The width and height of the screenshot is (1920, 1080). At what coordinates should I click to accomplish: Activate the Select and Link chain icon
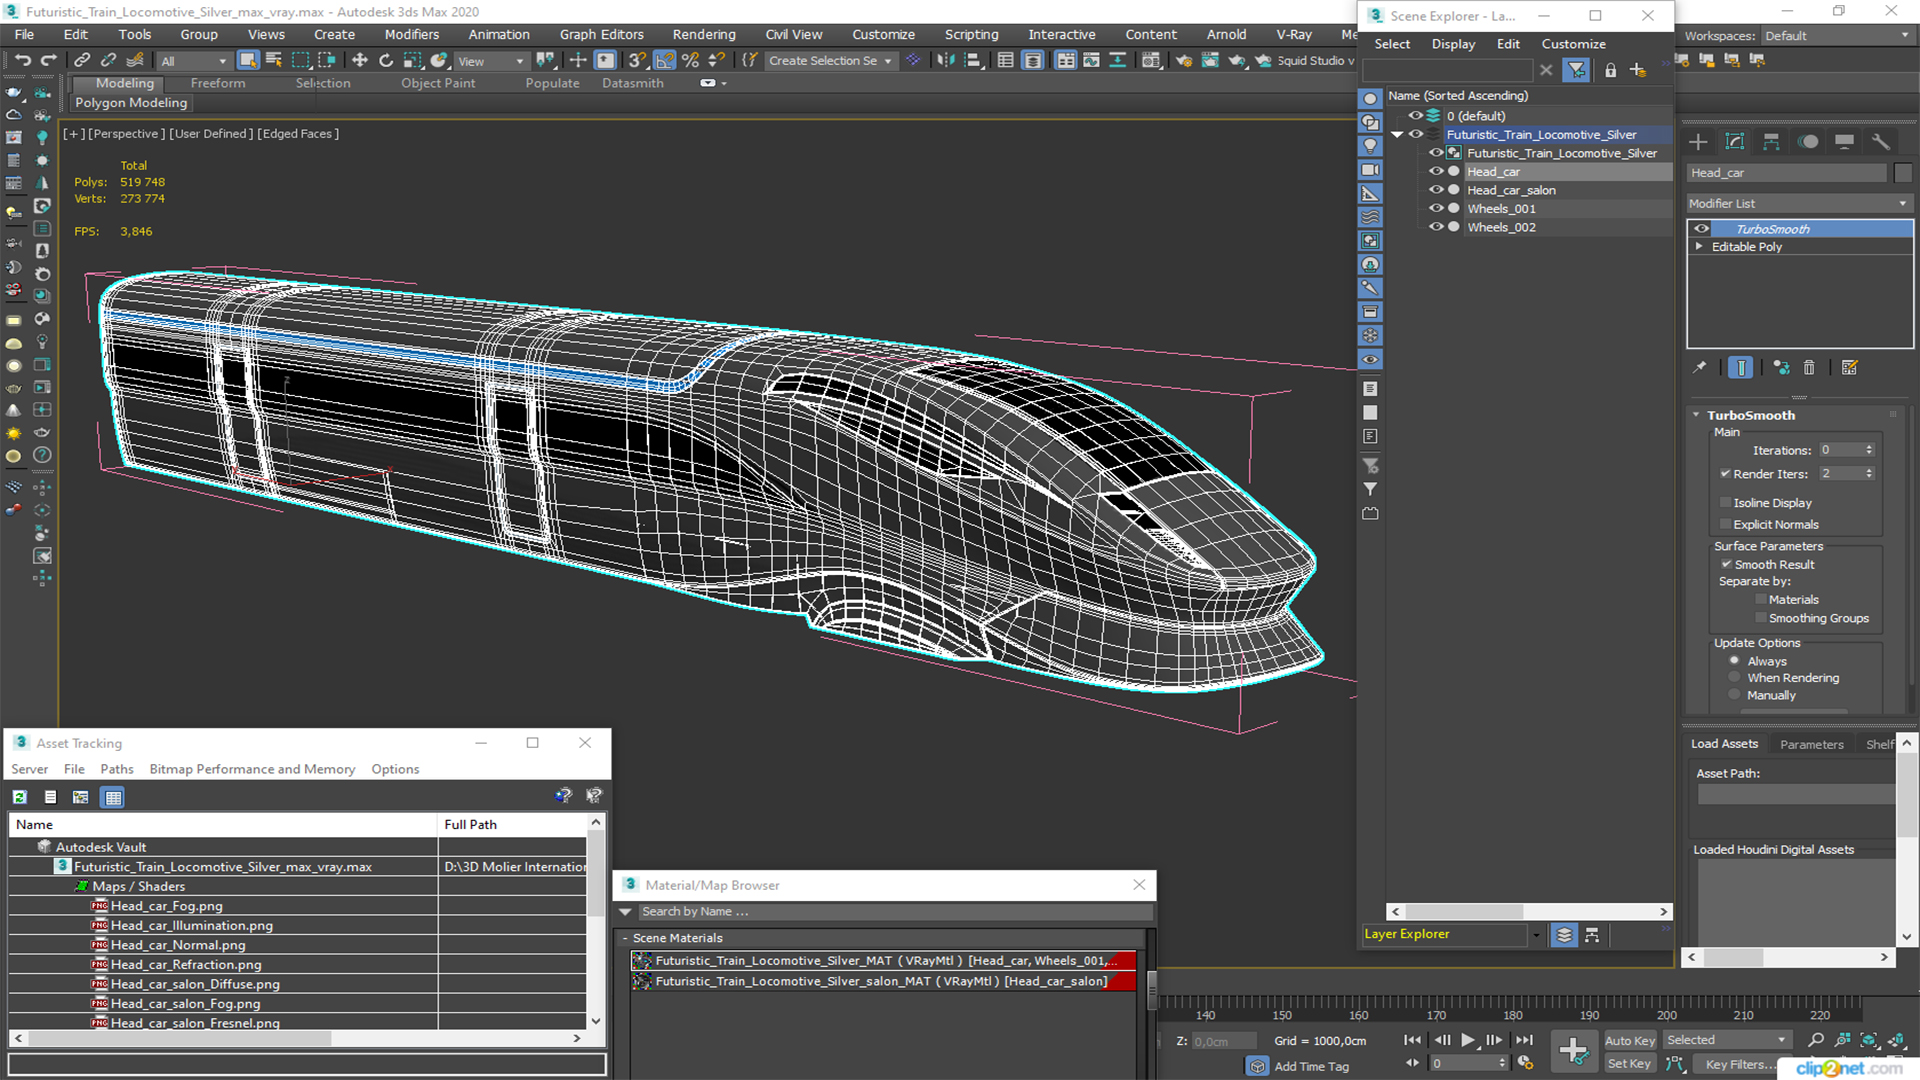point(82,61)
